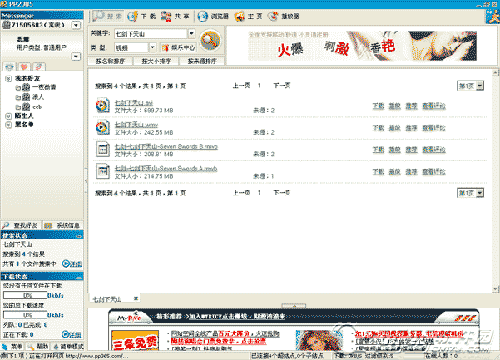Click the video icon of the 900.73 MB file
Viewport: 500px width, 360px height.
point(102,105)
